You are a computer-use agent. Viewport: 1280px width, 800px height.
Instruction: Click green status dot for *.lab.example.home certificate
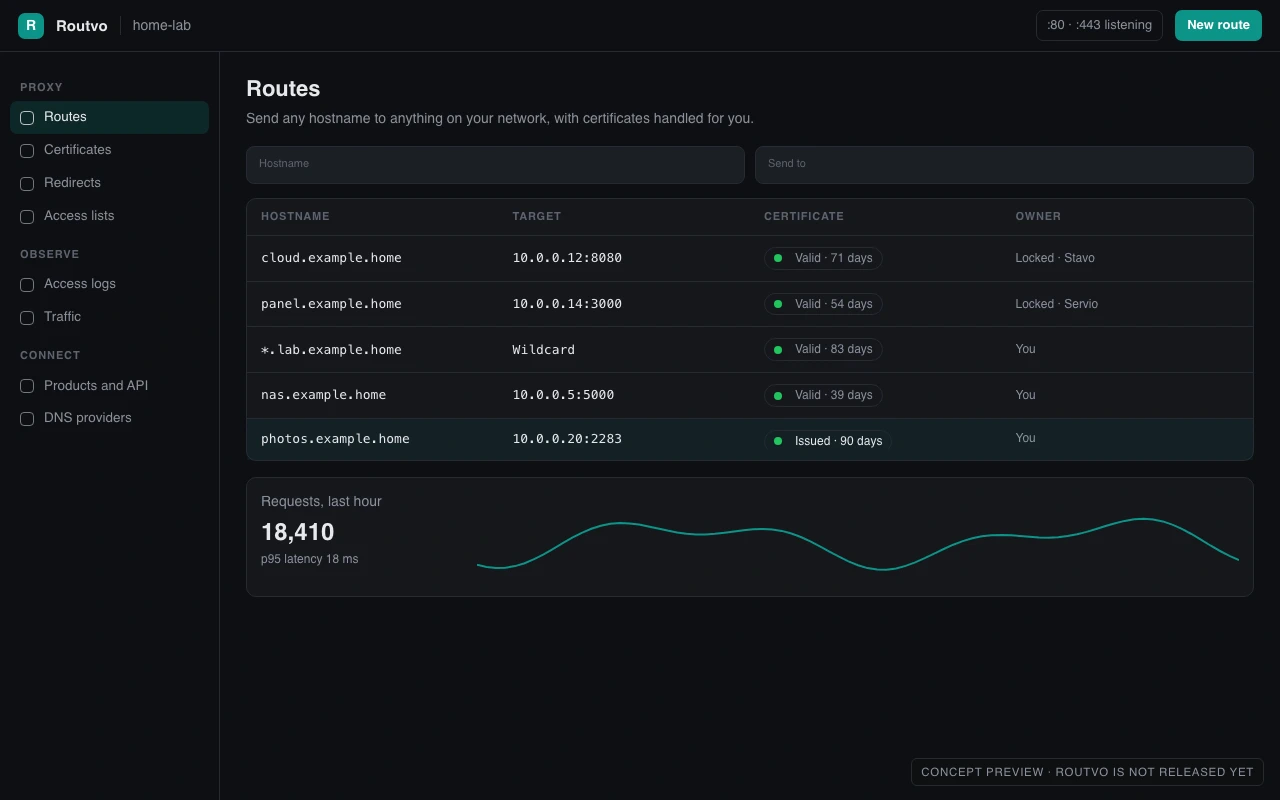click(x=778, y=349)
